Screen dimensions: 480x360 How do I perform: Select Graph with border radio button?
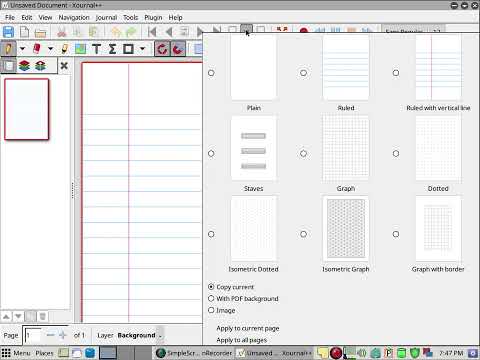[x=396, y=234]
